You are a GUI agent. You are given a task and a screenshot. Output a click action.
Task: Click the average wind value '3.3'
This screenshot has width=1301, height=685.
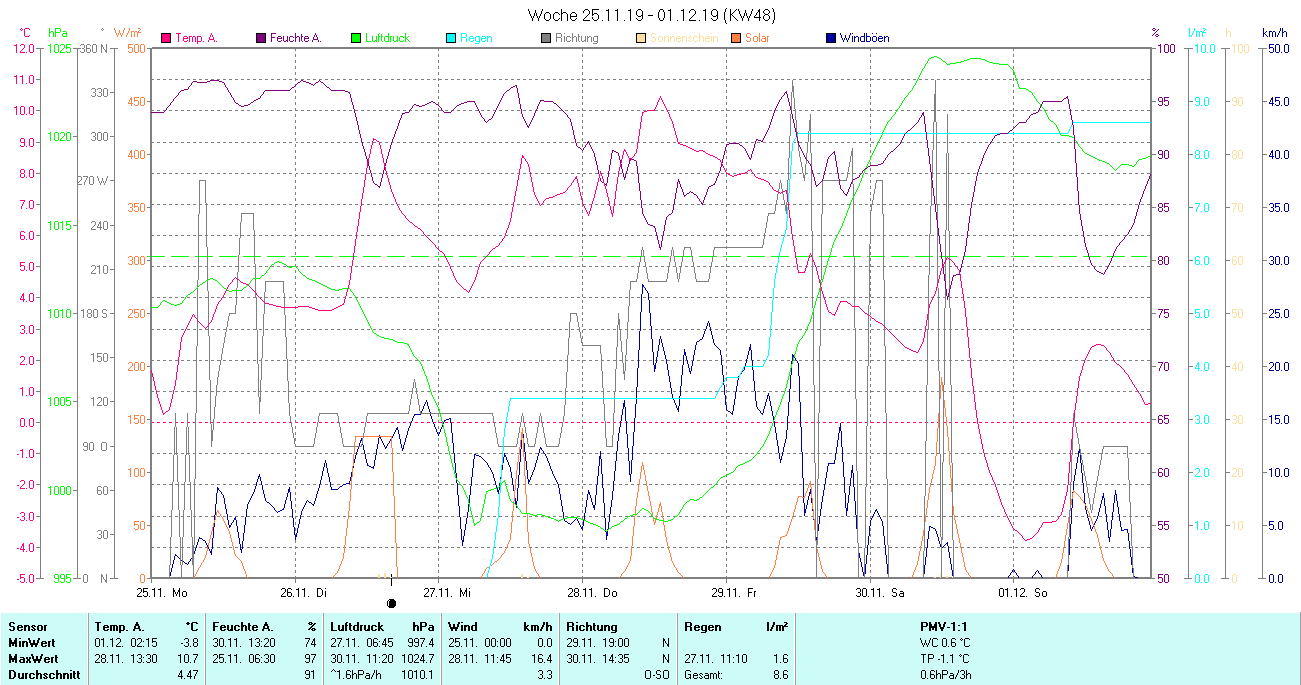(x=544, y=675)
